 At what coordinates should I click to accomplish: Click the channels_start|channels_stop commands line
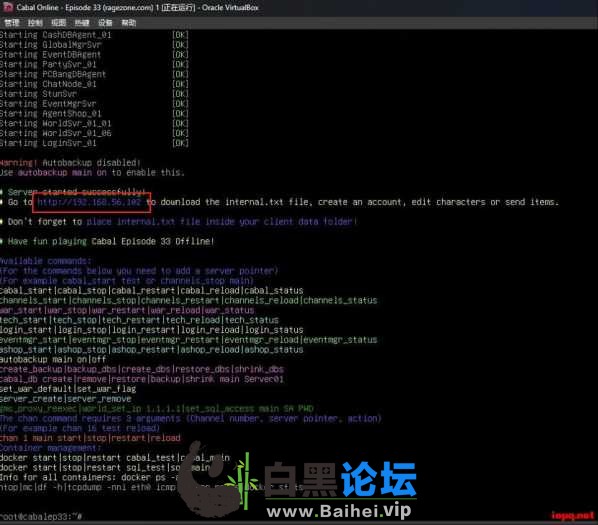[x=188, y=300]
